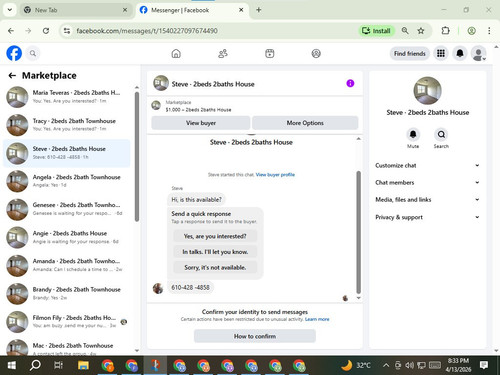500x375 pixels.
Task: Open Brandy 2beds 2bath Townhouse chat
Action: pos(67,294)
